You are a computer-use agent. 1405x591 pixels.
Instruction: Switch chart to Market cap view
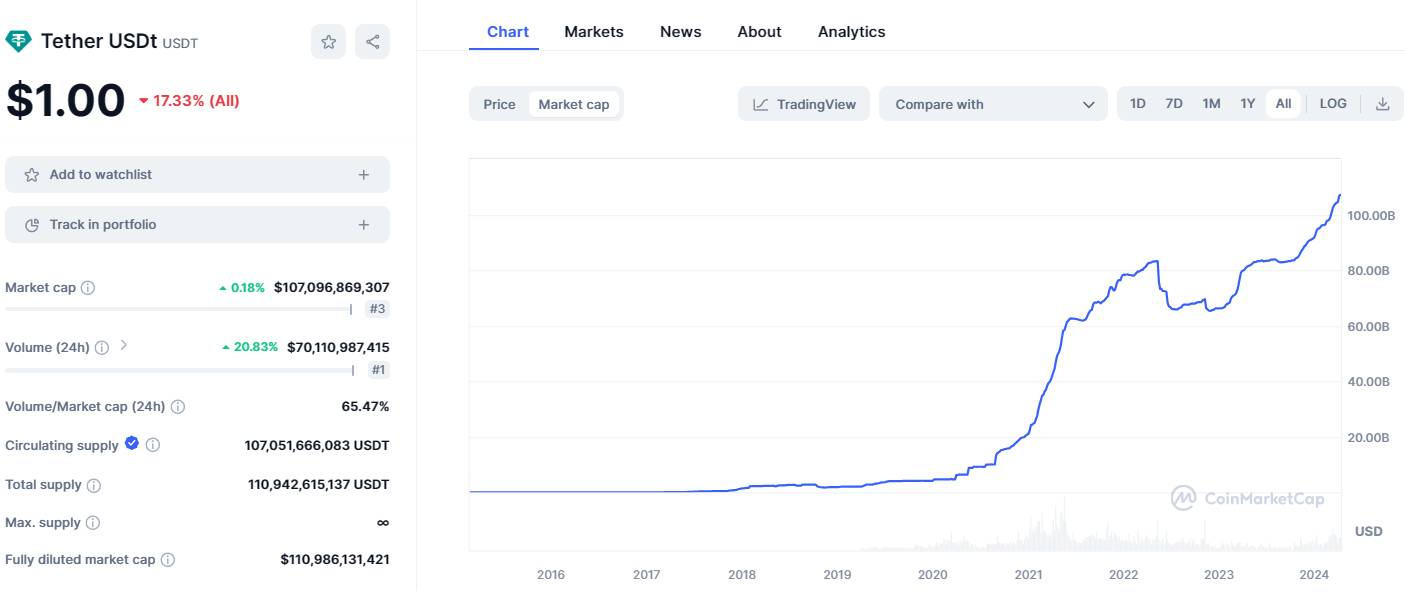click(574, 104)
